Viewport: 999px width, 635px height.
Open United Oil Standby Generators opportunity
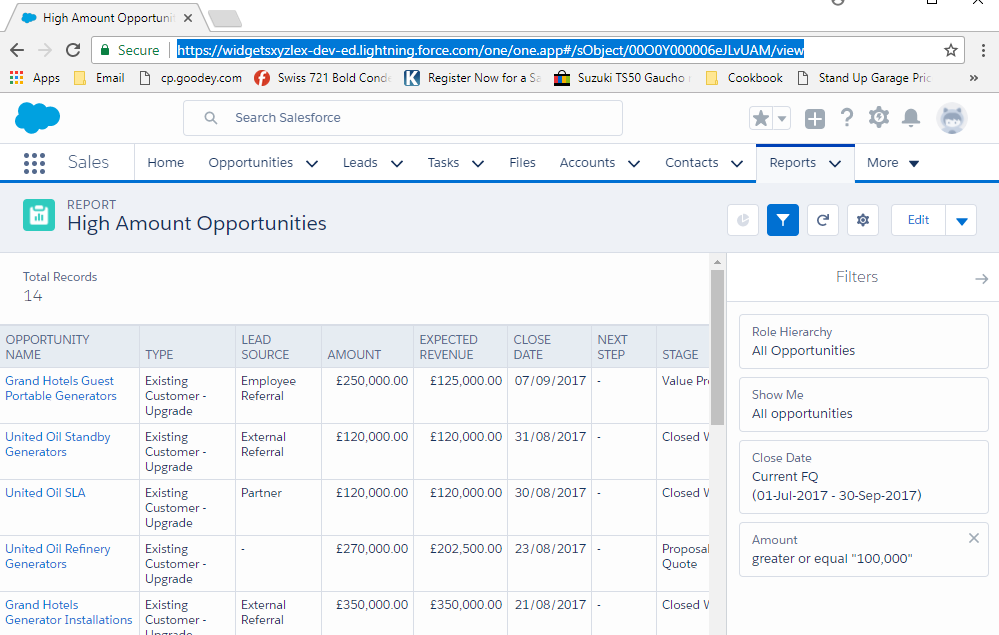click(58, 445)
